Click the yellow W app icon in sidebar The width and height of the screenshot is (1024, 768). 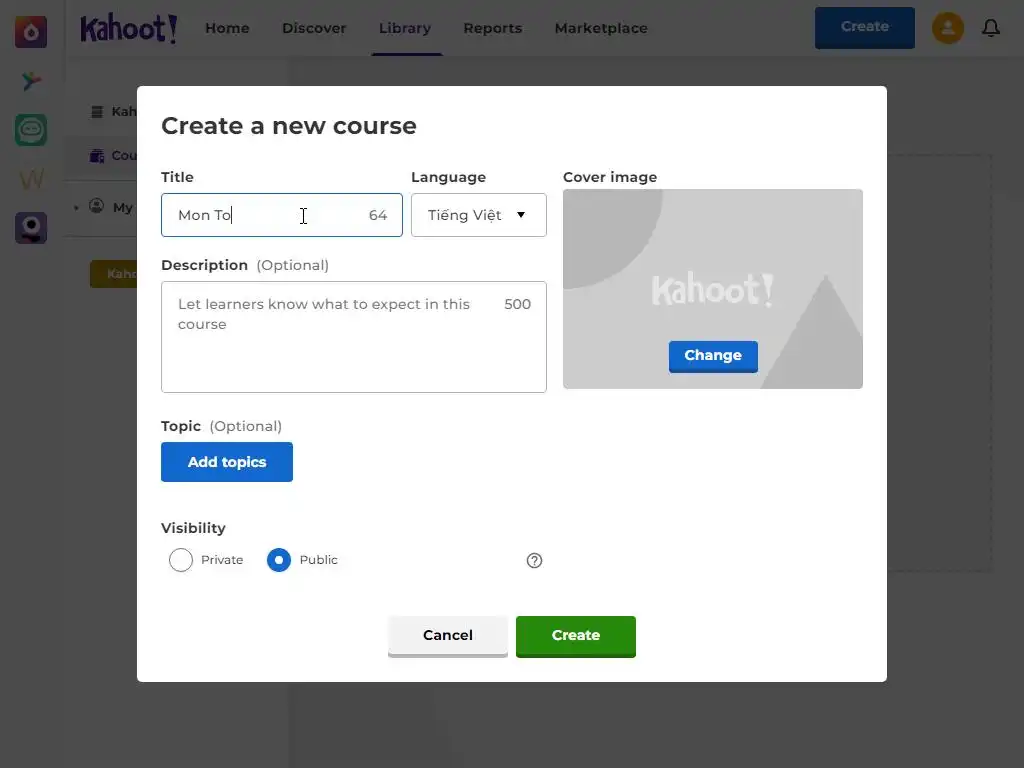click(x=31, y=179)
